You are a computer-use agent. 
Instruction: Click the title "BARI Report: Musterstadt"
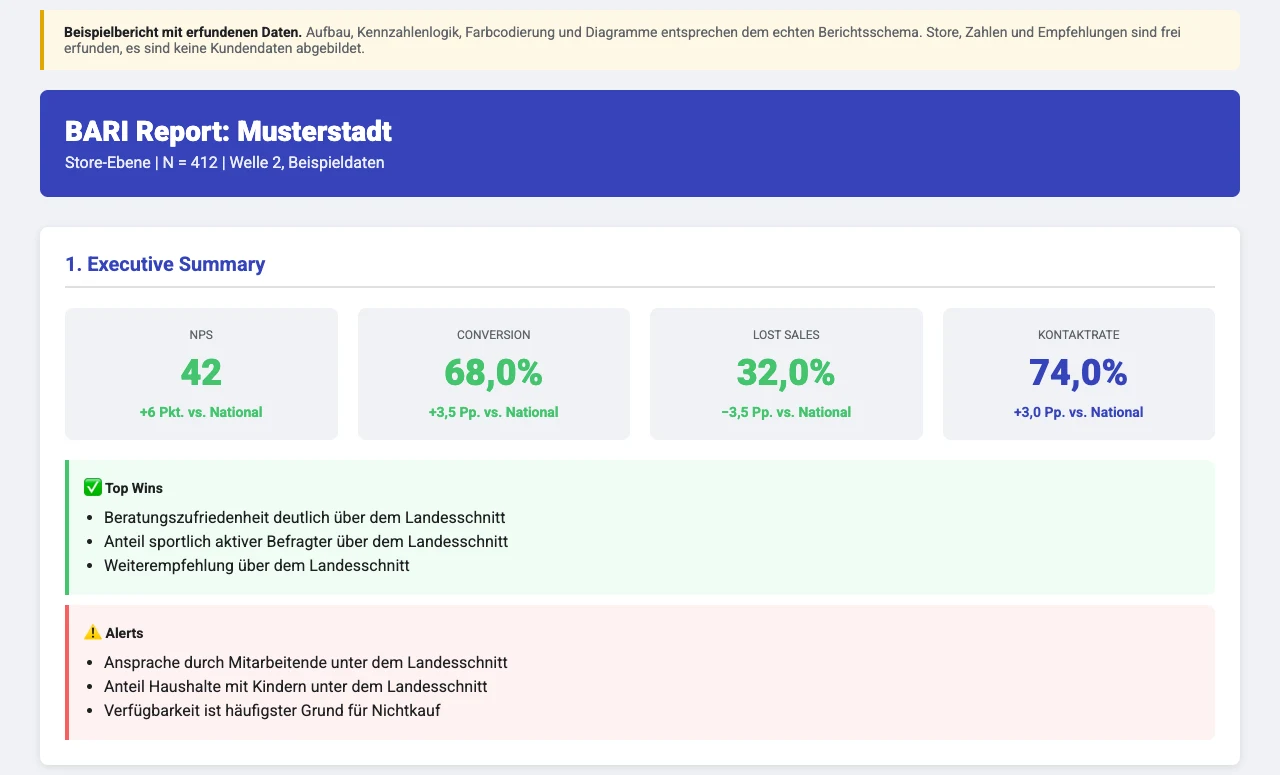coord(228,131)
